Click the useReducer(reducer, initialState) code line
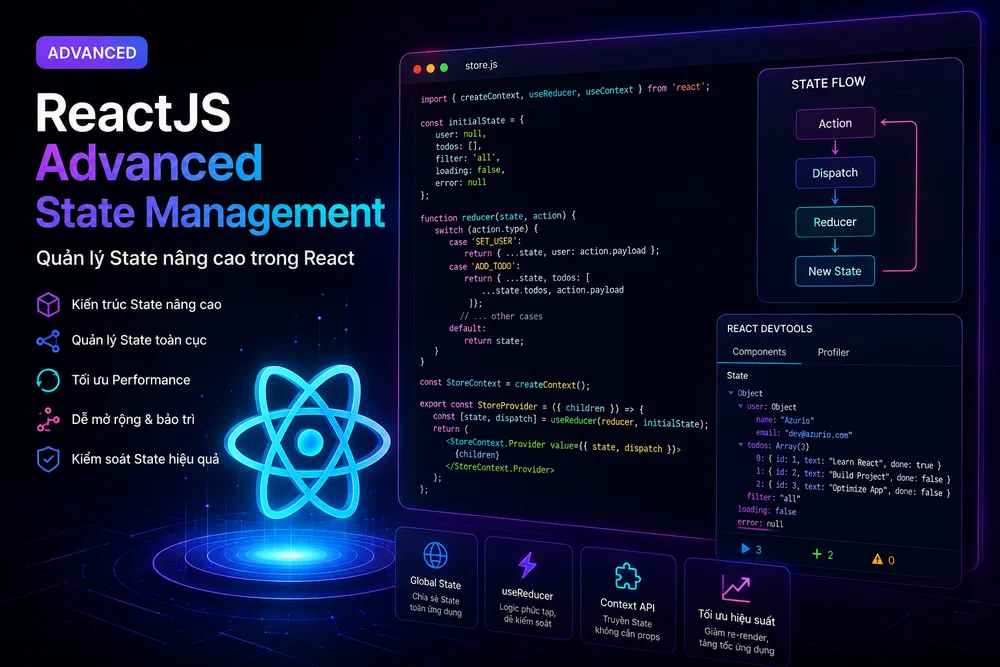This screenshot has height=667, width=1000. pos(570,420)
